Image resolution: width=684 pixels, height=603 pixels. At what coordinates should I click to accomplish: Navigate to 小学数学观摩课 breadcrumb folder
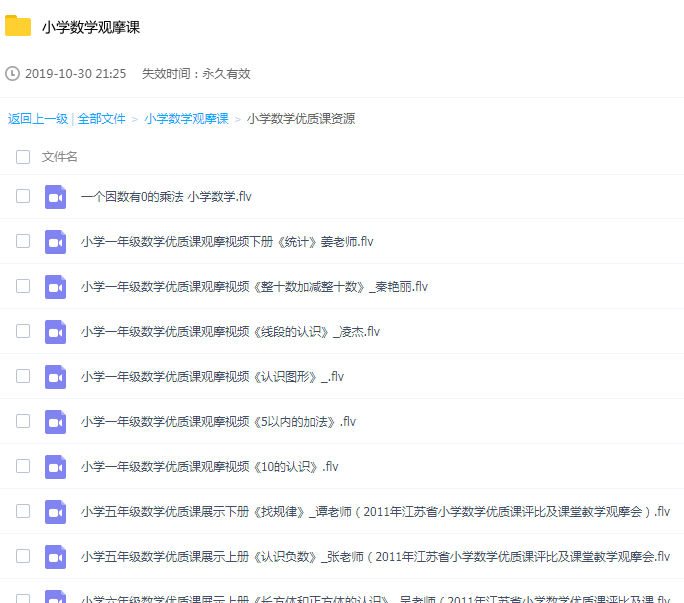[186, 119]
